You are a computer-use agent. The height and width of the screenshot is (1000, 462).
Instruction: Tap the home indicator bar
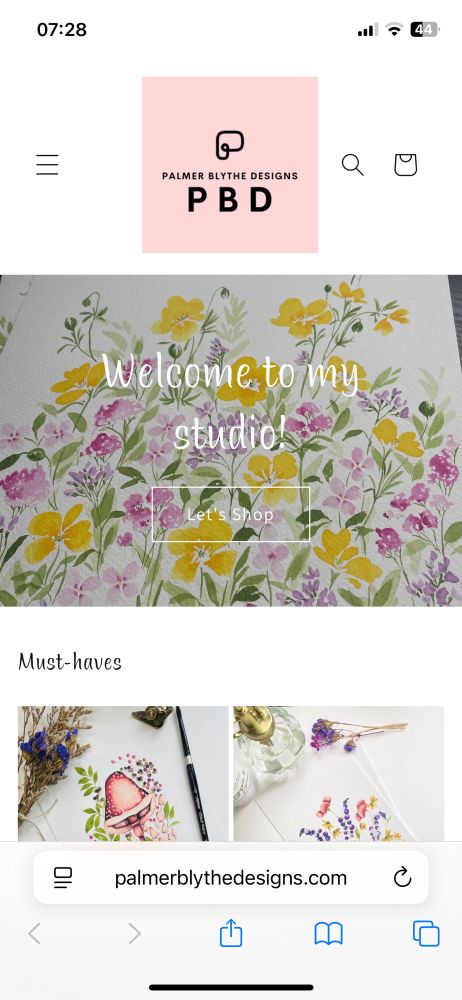[x=231, y=987]
